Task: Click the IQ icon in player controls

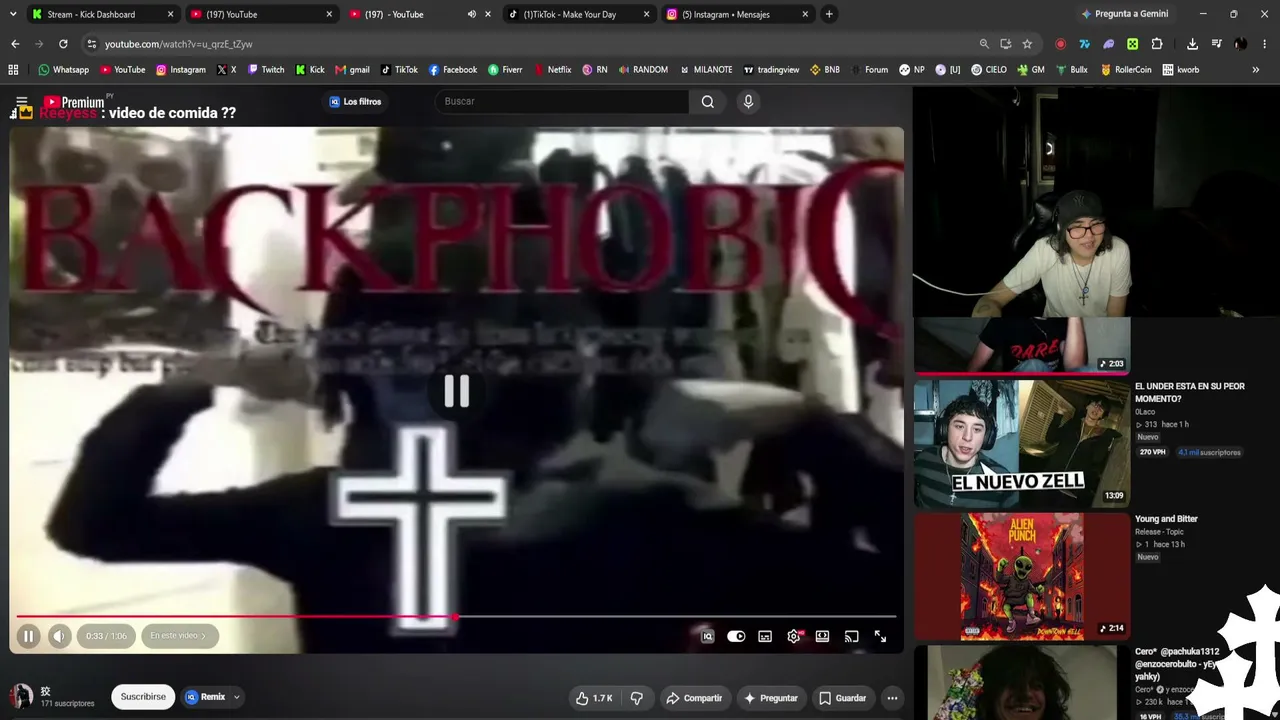Action: click(x=707, y=636)
